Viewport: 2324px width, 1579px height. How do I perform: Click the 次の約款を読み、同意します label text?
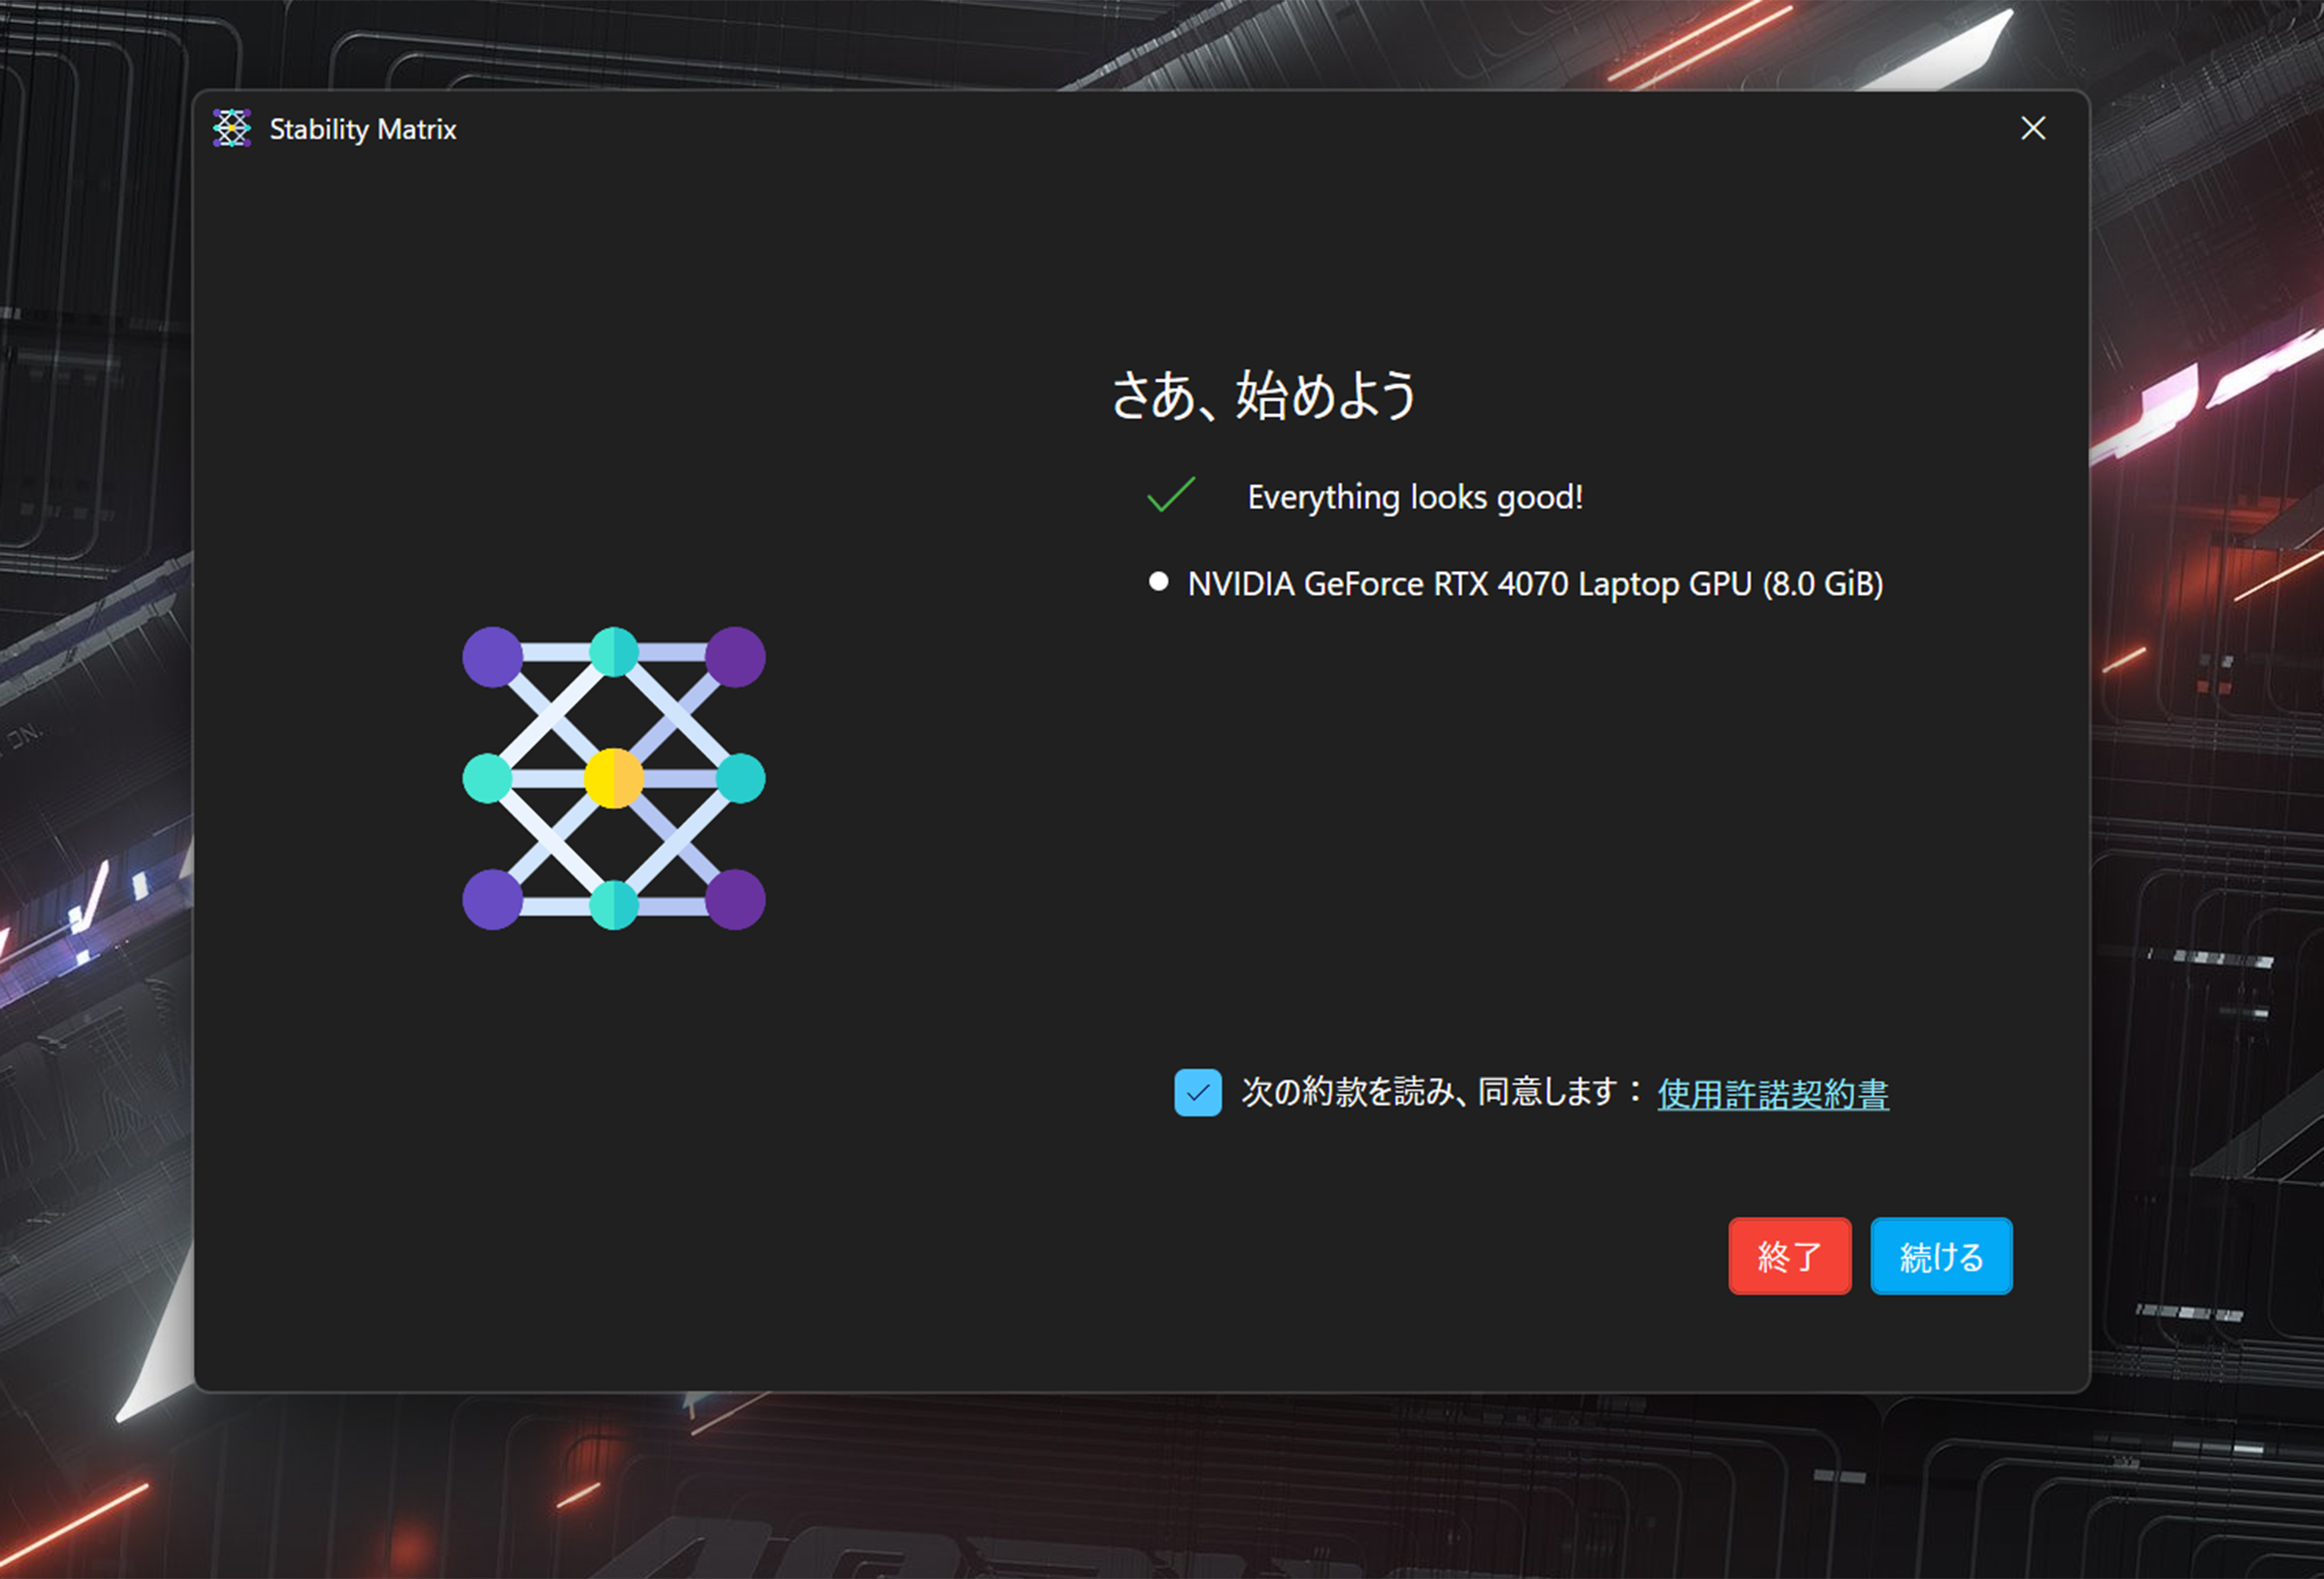tap(1428, 1092)
